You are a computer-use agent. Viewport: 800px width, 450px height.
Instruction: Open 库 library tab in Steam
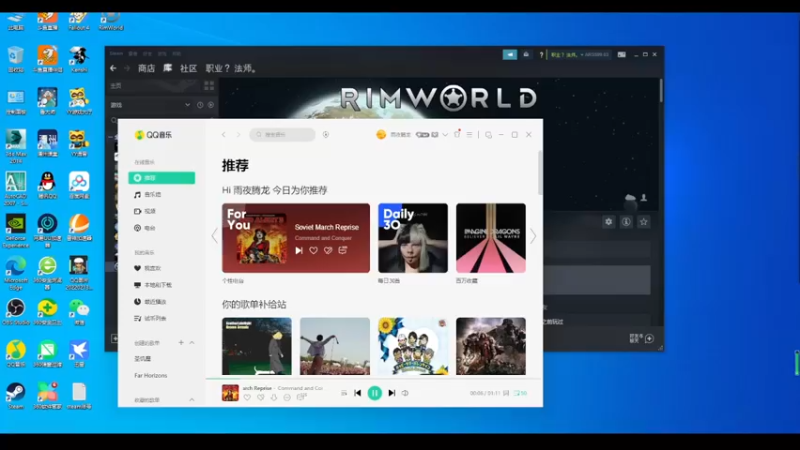(167, 68)
